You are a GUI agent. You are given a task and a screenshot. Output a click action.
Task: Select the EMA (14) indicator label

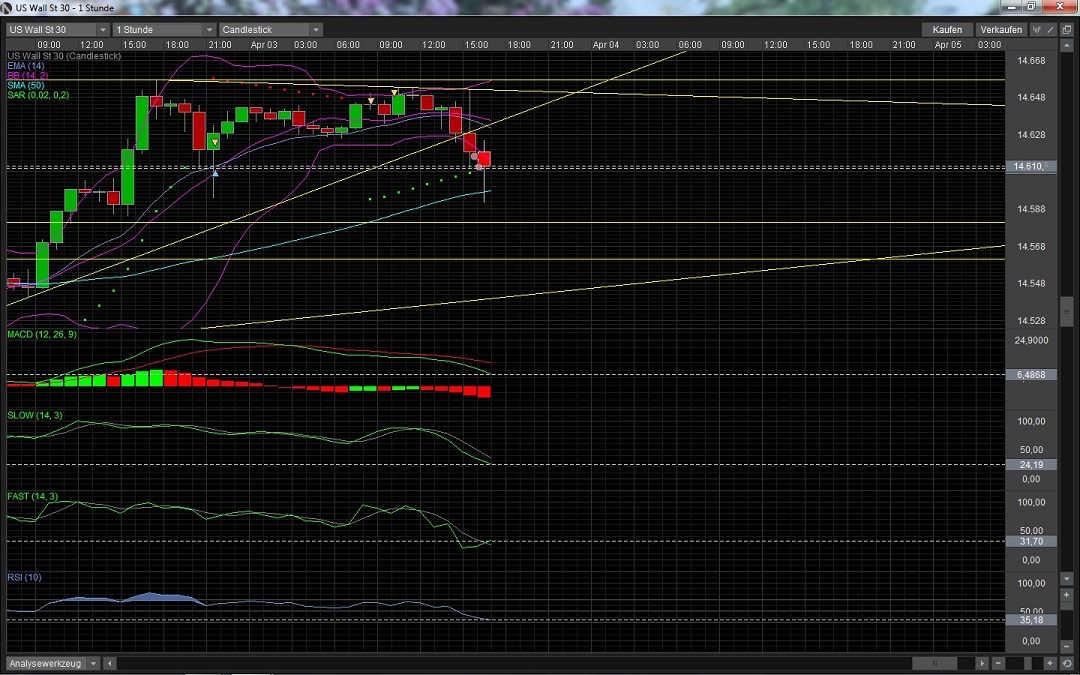25,65
